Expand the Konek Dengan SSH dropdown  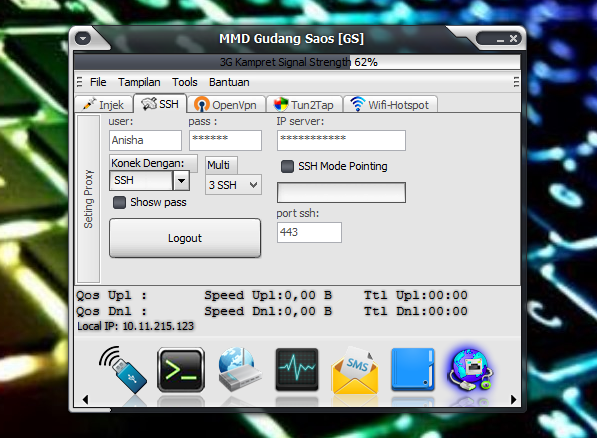[181, 181]
